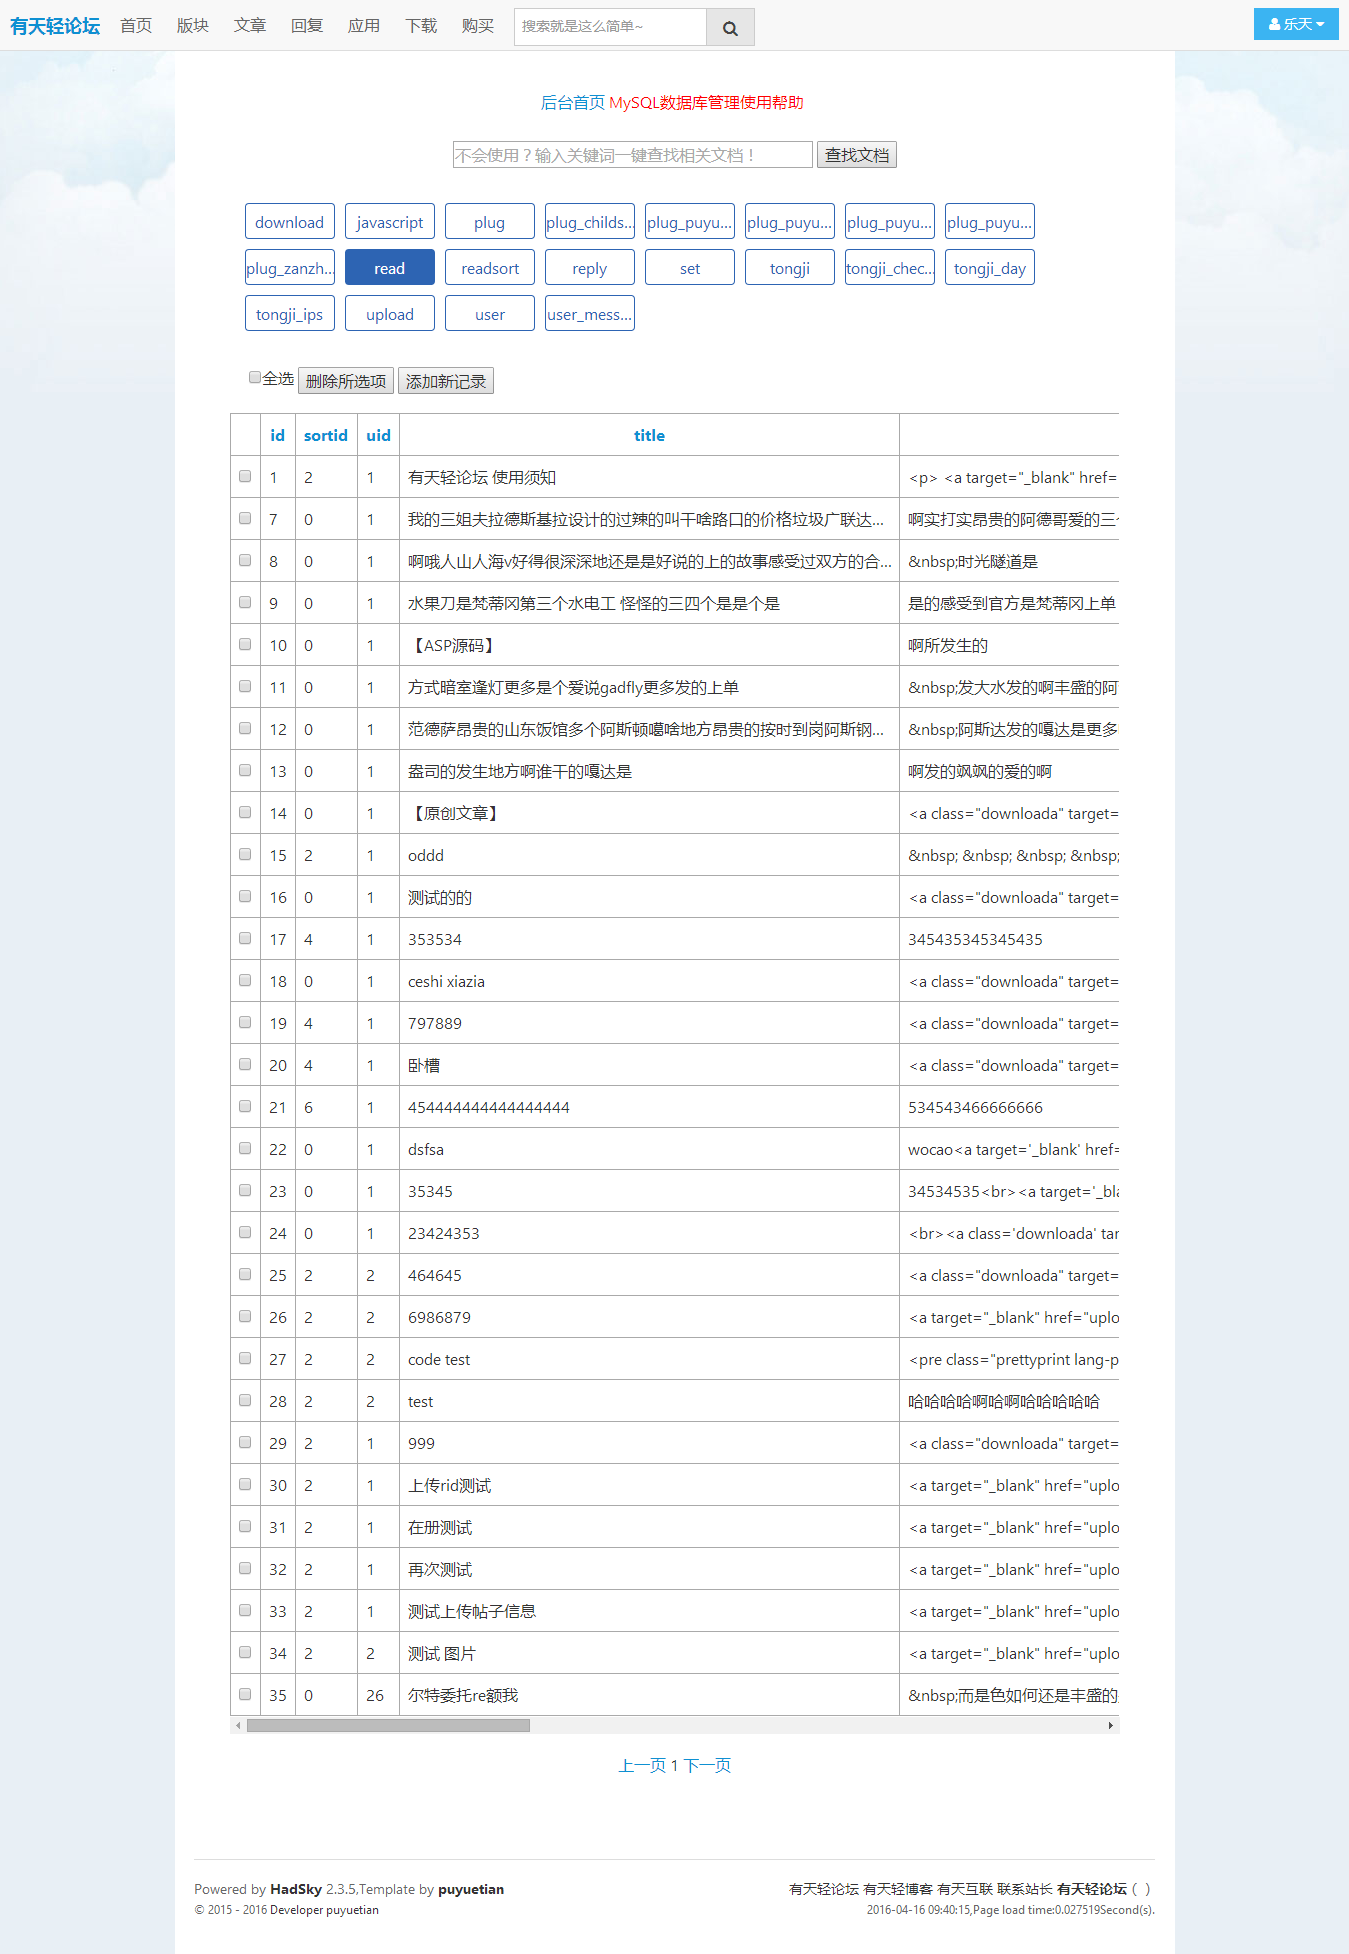The image size is (1349, 1954).
Task: Open 联系站长 footer link
Action: coord(1025,1889)
